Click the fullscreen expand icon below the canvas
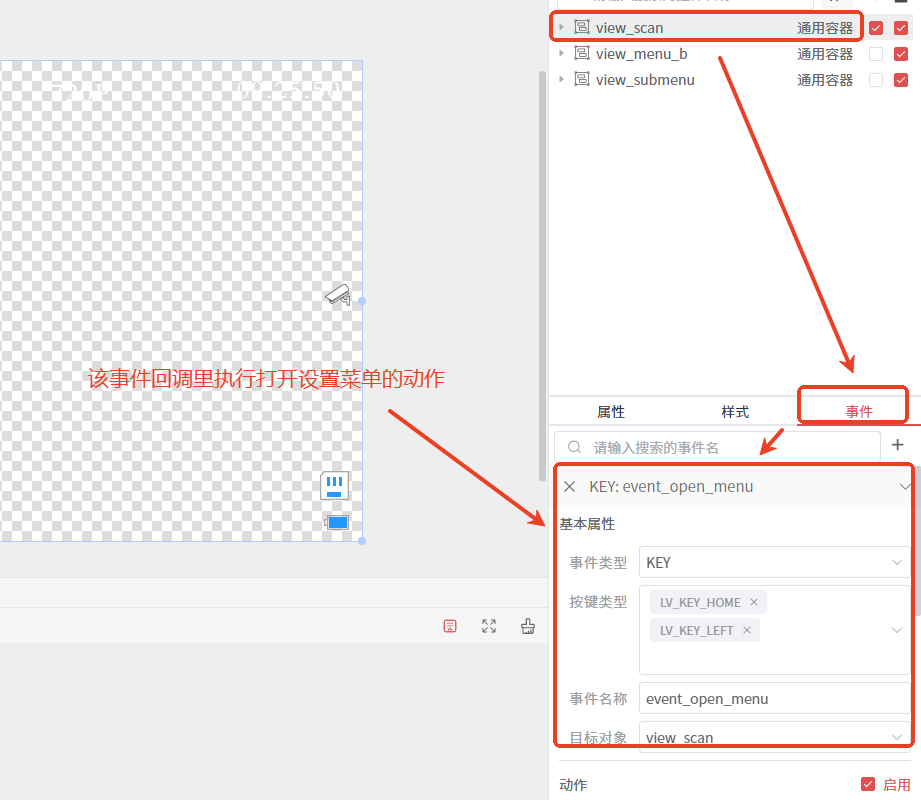 tap(489, 626)
